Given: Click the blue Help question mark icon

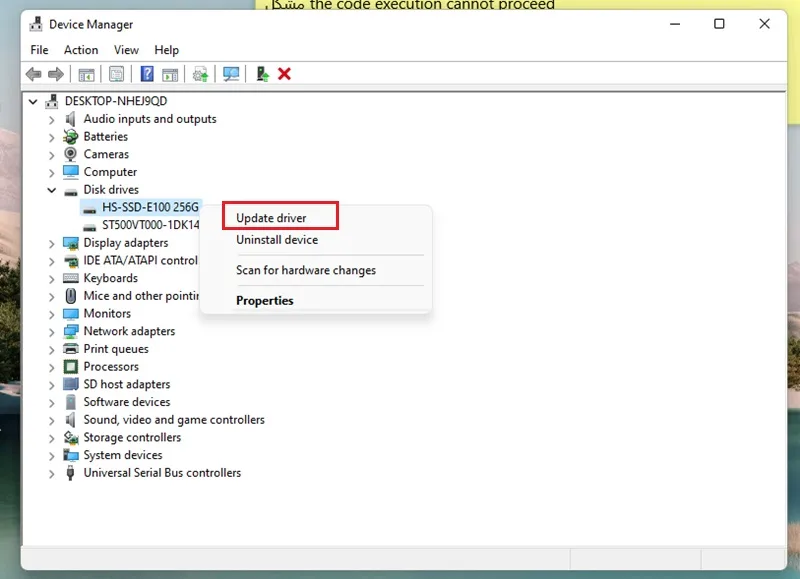Looking at the screenshot, I should pos(147,74).
